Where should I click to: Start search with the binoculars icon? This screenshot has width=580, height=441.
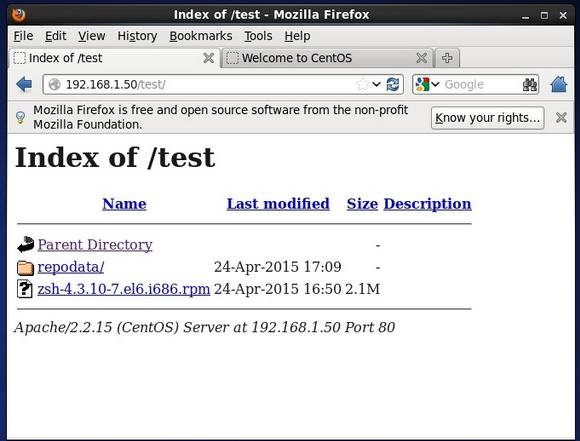(529, 85)
